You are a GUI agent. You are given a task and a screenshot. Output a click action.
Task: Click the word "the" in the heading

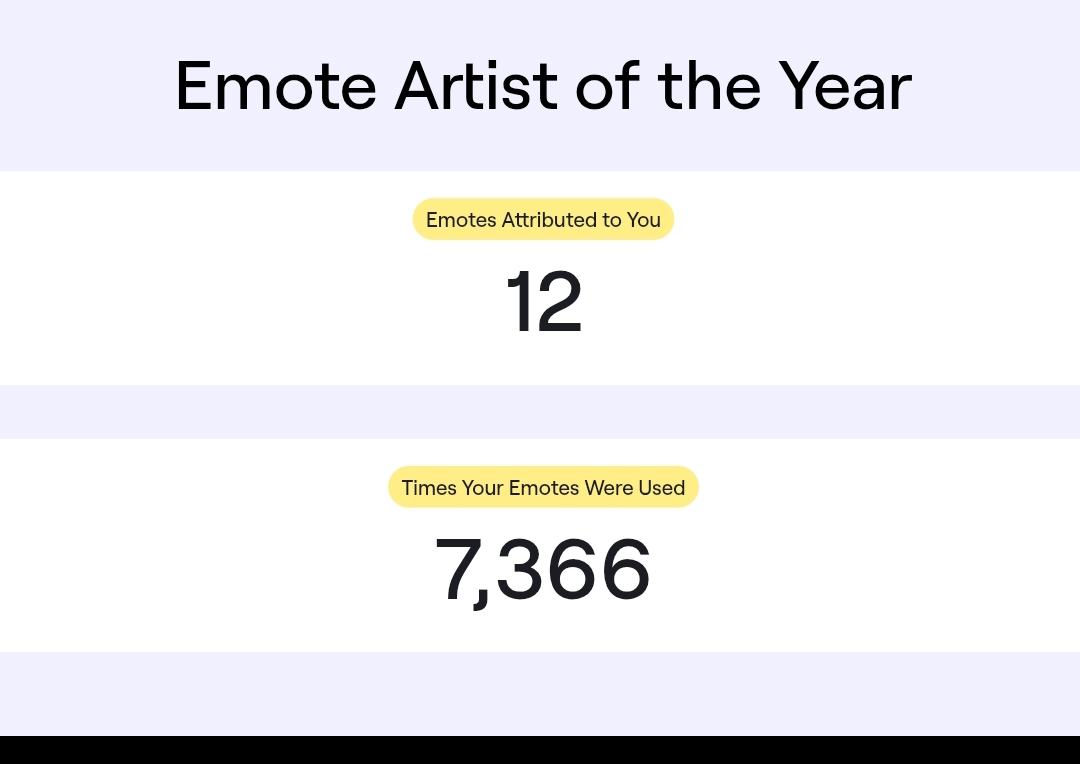709,87
